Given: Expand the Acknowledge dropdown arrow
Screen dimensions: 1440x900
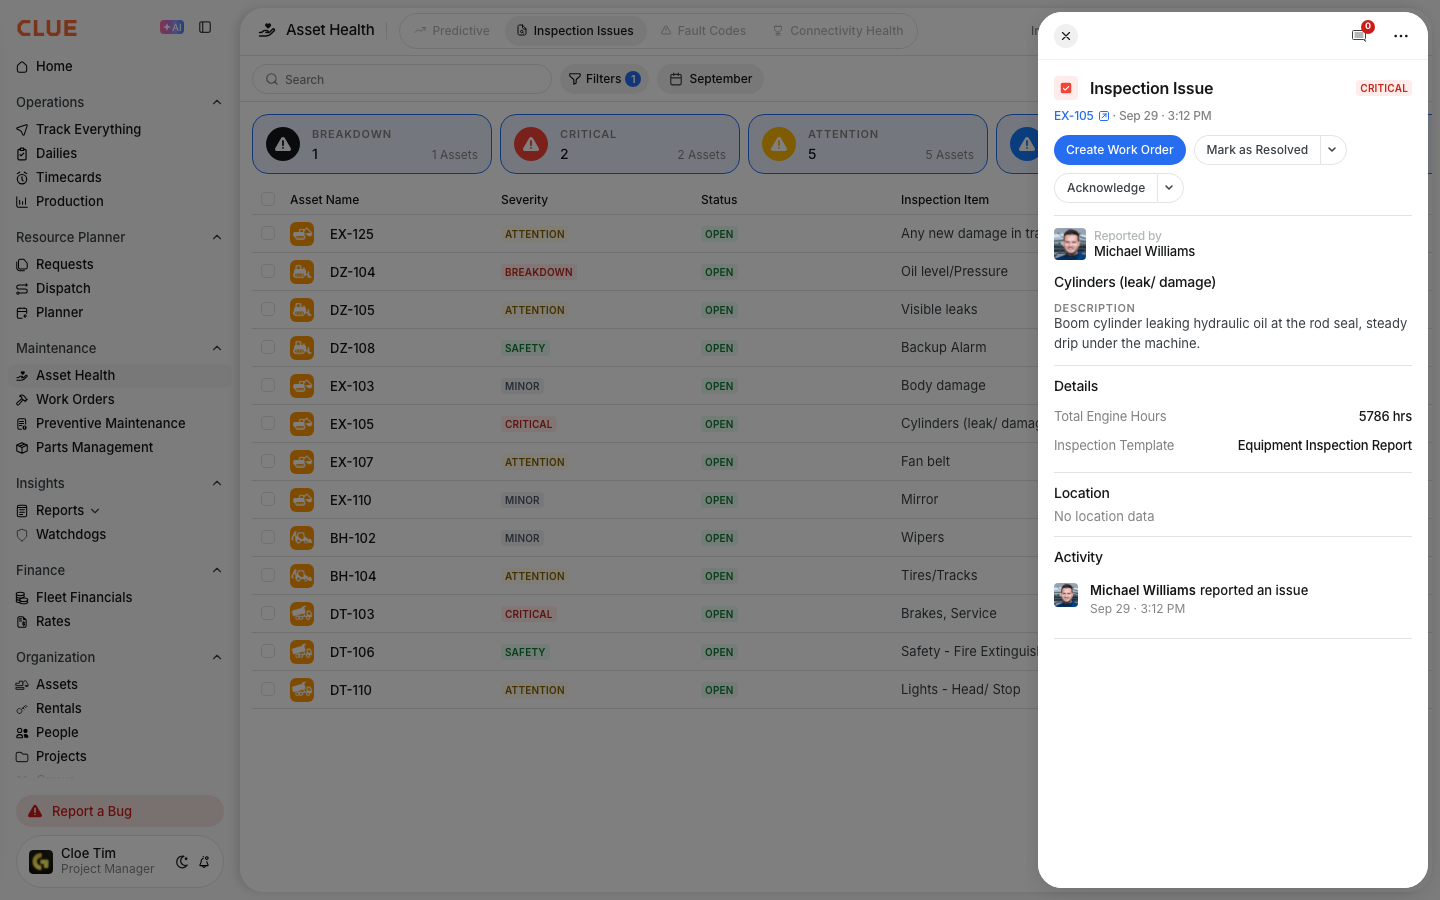Looking at the screenshot, I should pos(1170,188).
